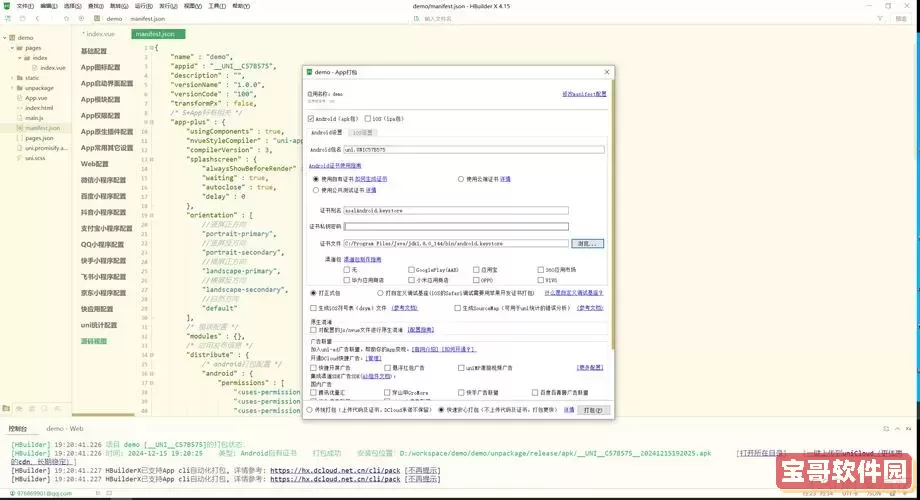Collapse the pages folder in the project tree
This screenshot has width=920, height=500.
pyautogui.click(x=12, y=48)
